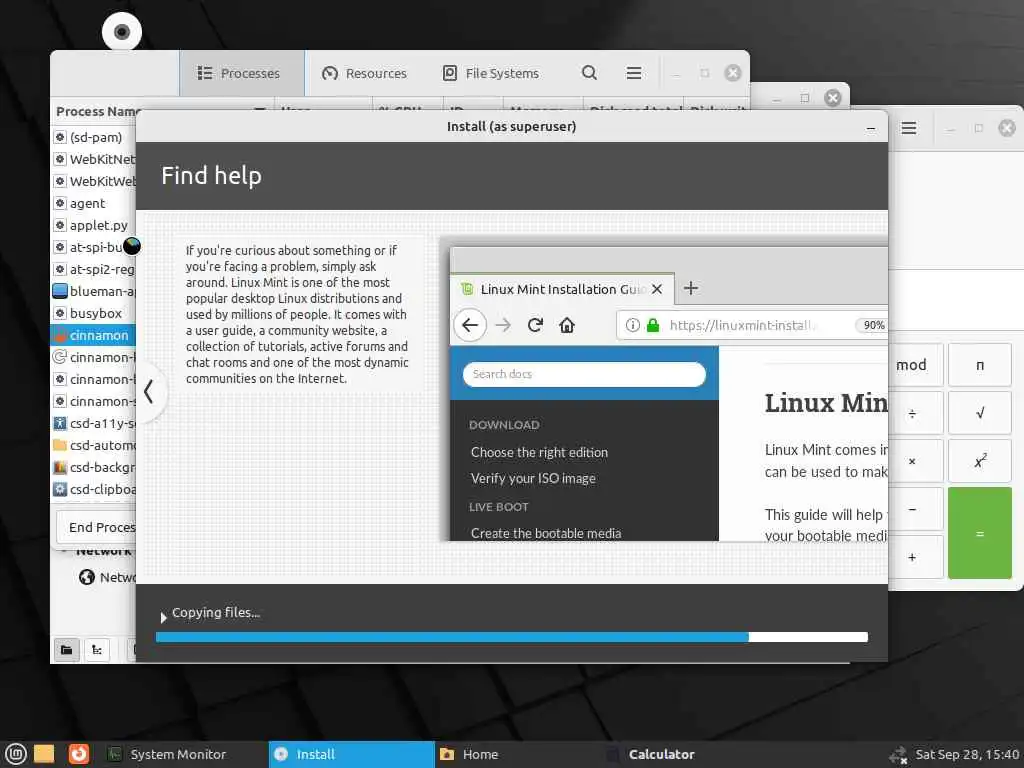Open the Resources tab in System Monitor
1024x768 pixels.
click(364, 73)
